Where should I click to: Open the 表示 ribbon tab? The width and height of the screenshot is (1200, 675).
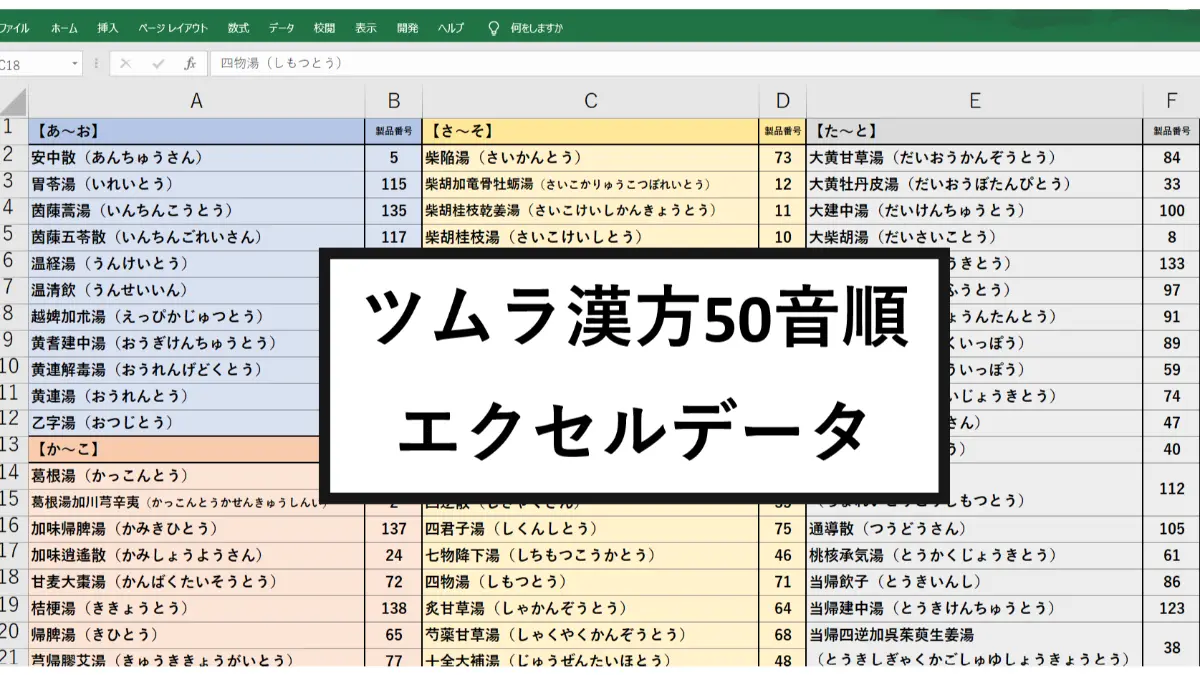coord(366,29)
